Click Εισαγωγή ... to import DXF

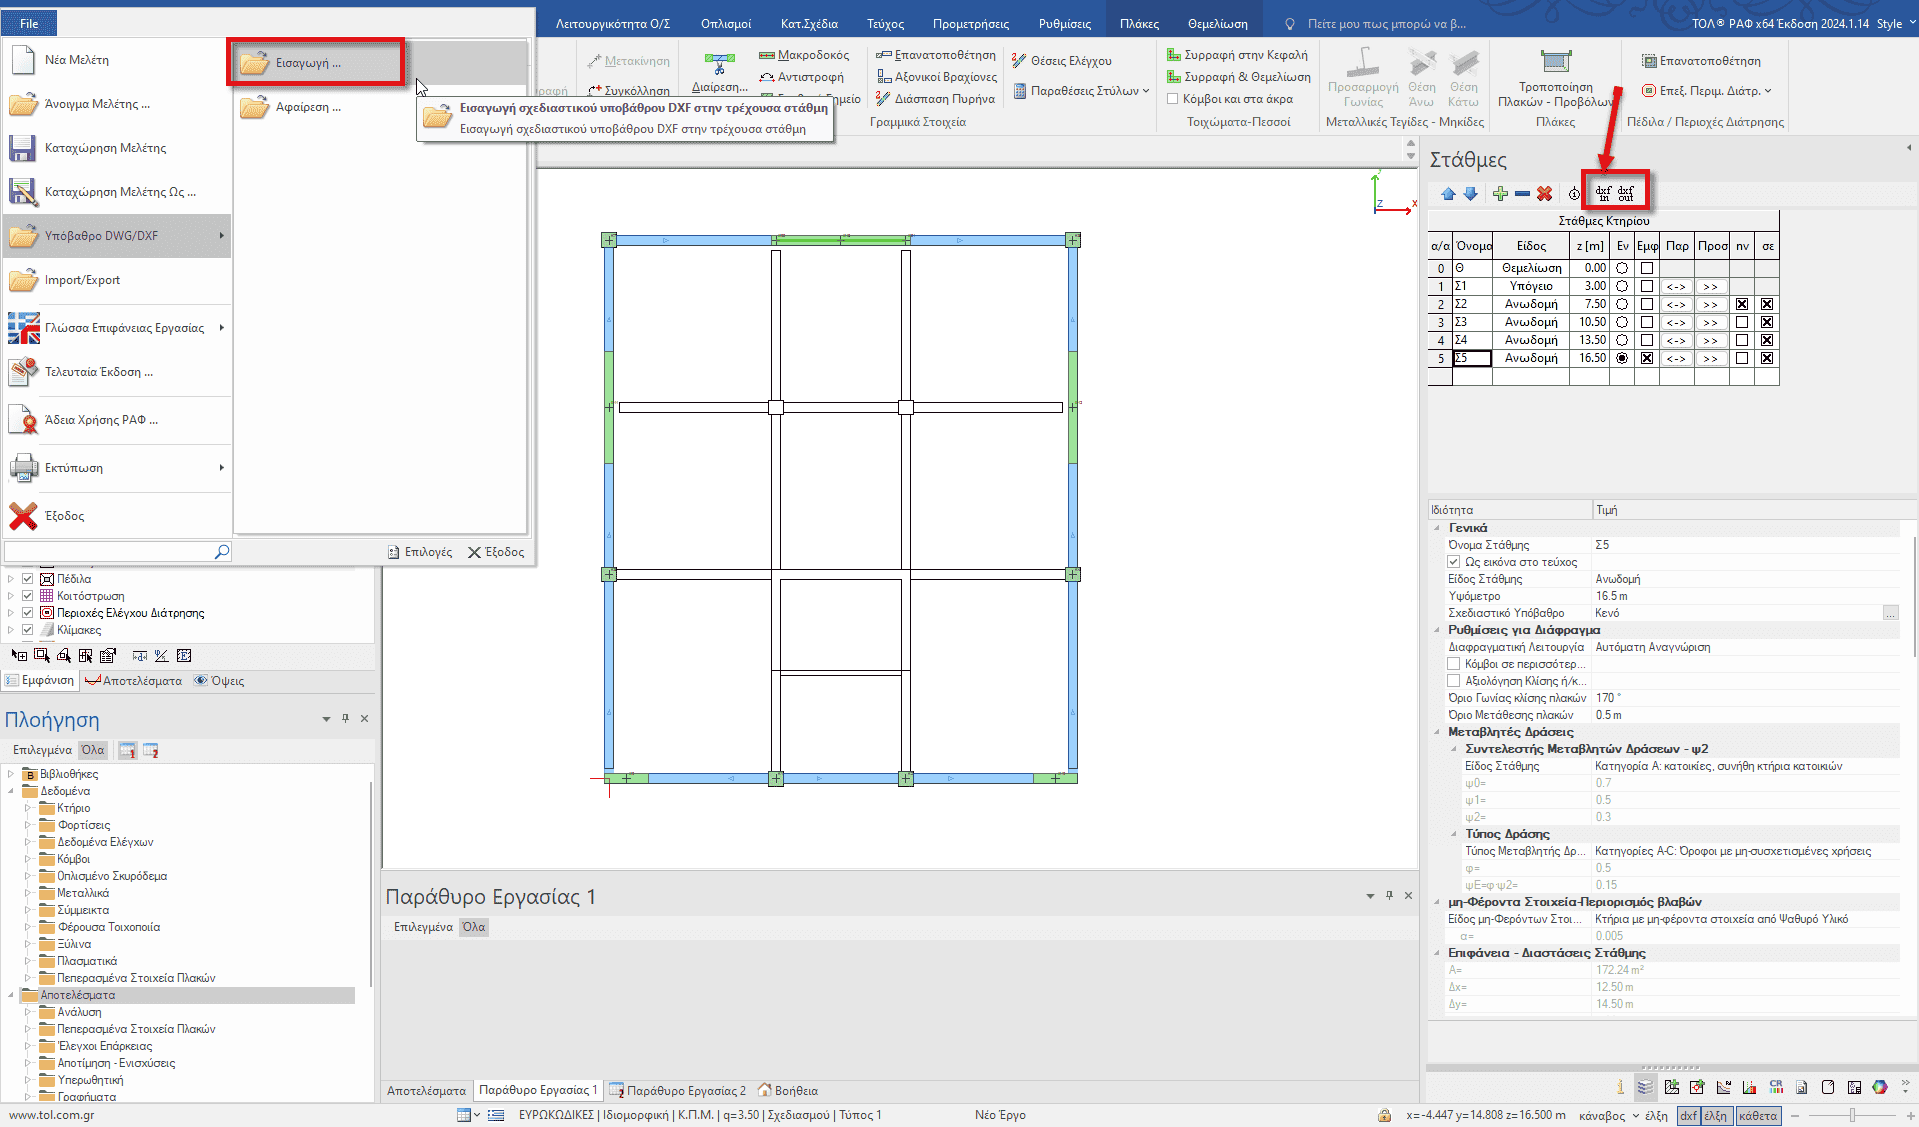[x=316, y=63]
